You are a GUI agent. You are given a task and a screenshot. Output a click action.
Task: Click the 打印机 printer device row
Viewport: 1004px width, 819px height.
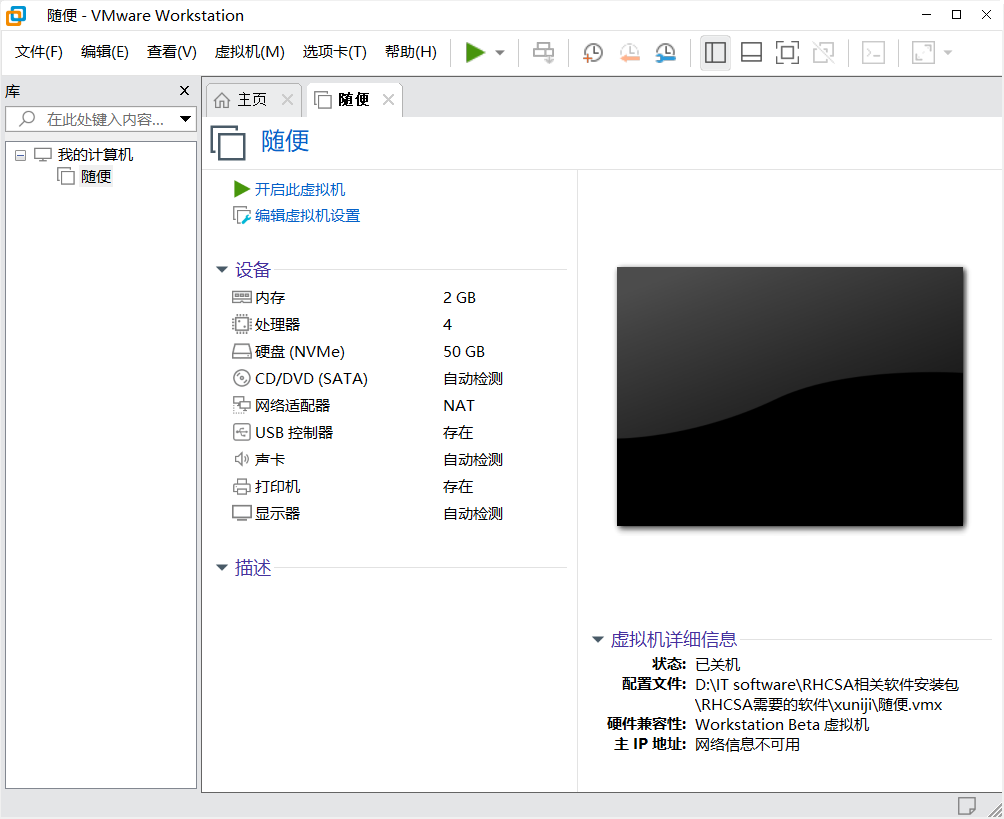(368, 487)
